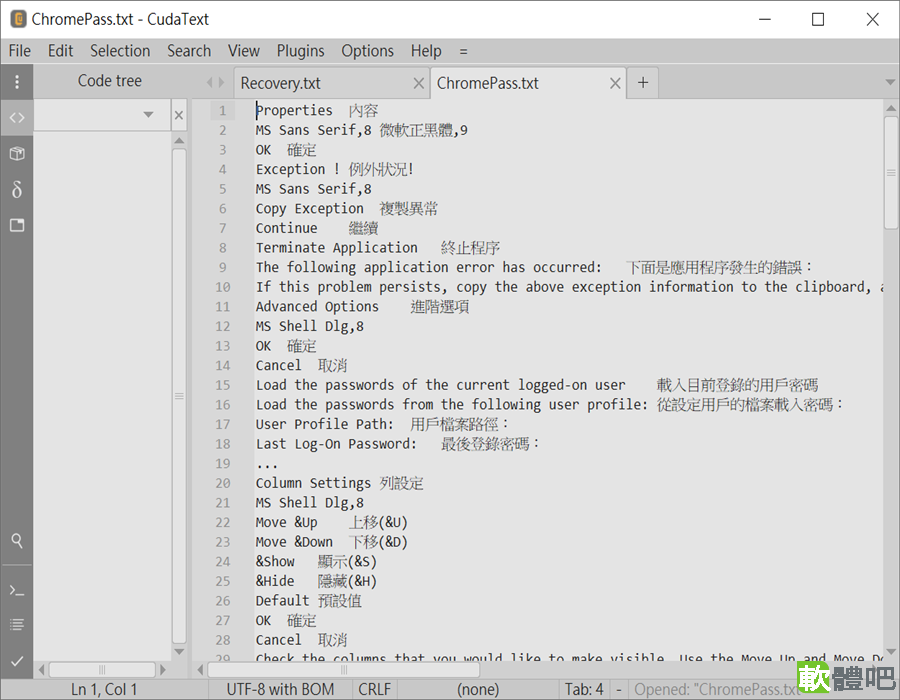Open the Search magnifier panel in sidebar
Viewport: 900px width, 700px height.
click(x=17, y=540)
